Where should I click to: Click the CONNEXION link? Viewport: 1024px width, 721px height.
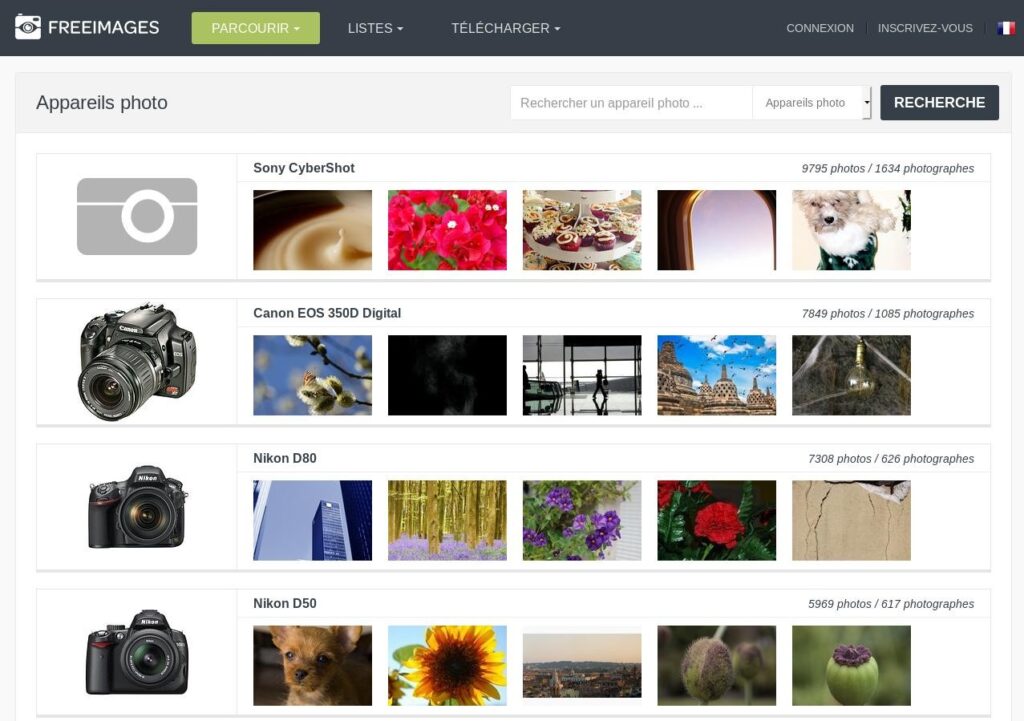[x=820, y=28]
